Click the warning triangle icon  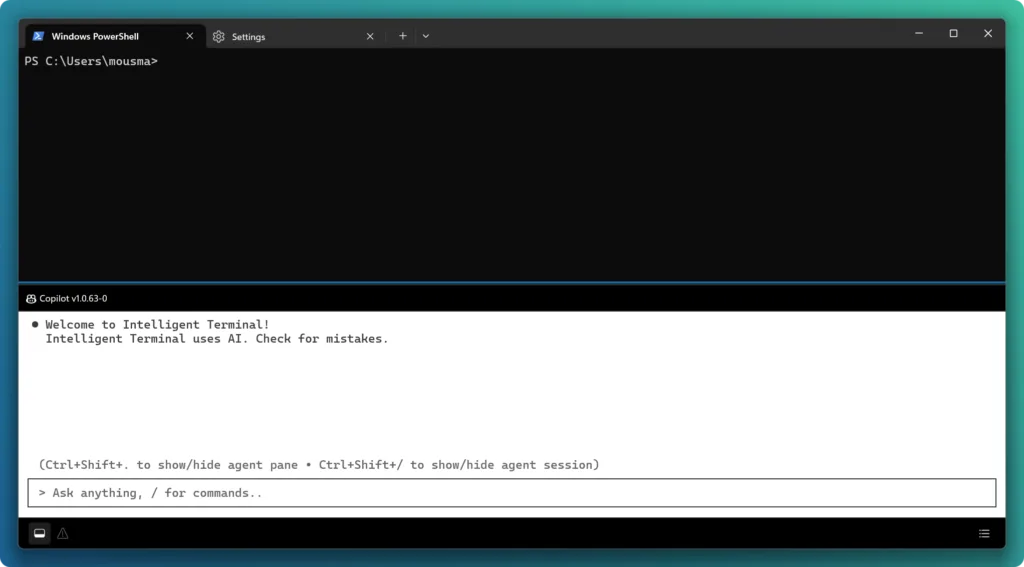click(63, 534)
